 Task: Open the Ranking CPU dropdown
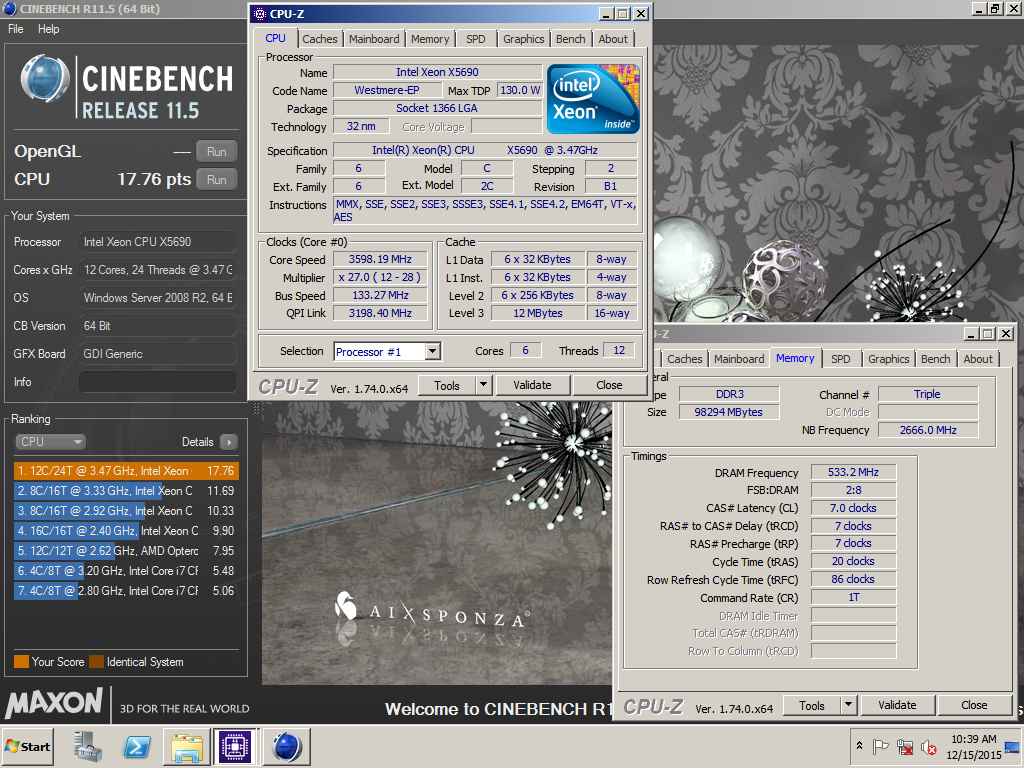coord(50,441)
